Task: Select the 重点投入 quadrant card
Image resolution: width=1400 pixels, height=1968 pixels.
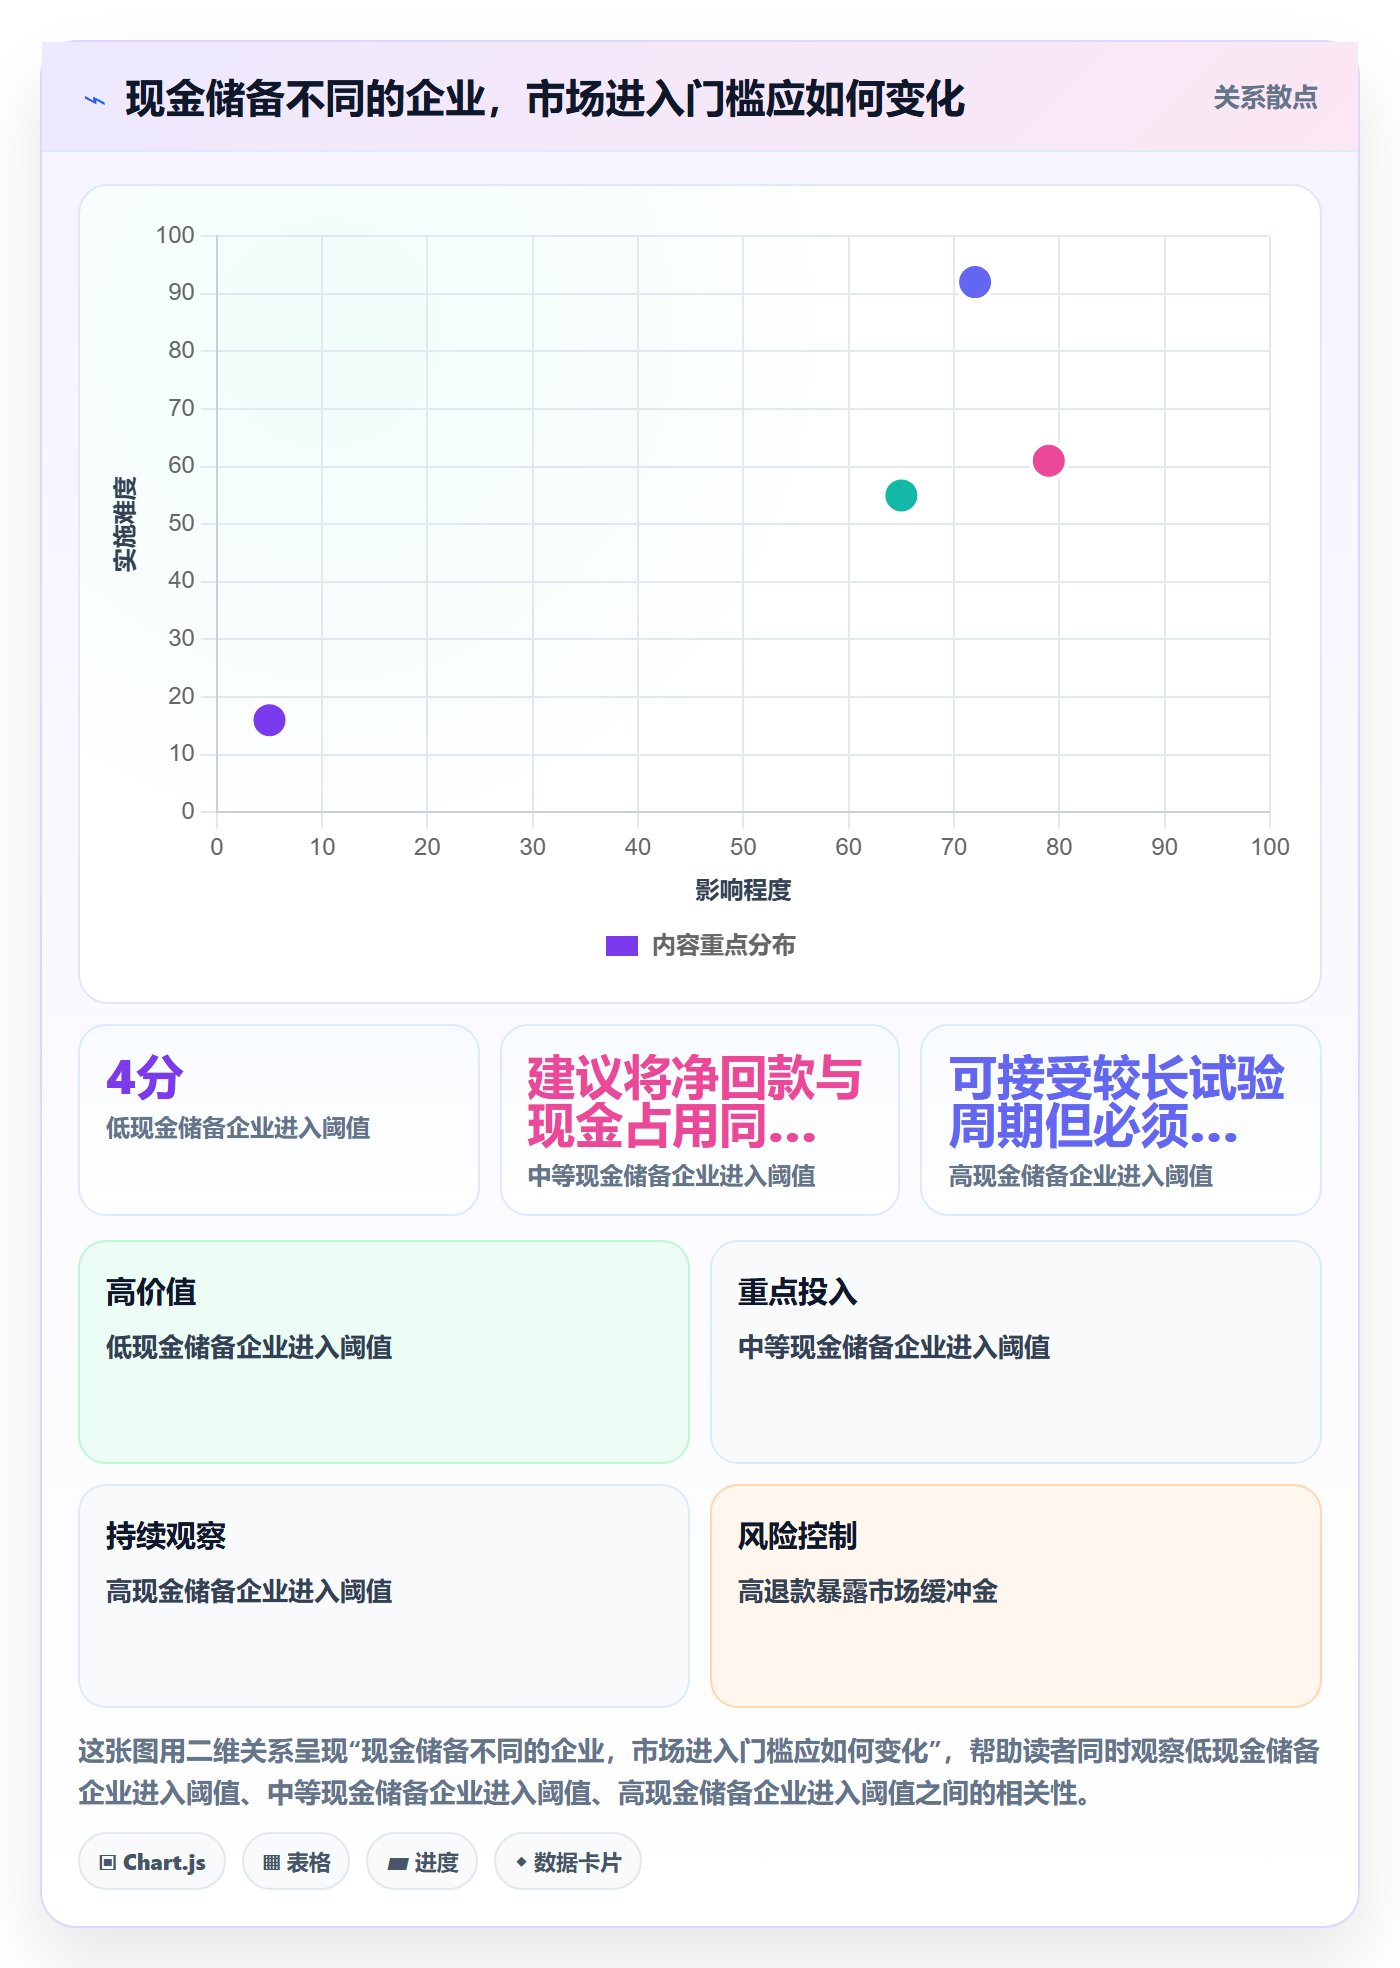Action: click(x=1016, y=1352)
